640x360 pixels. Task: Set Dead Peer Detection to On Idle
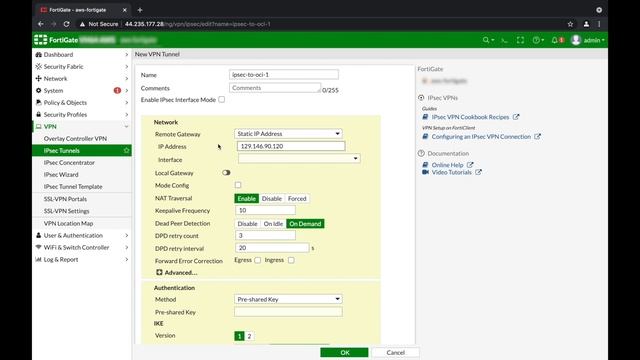(x=273, y=224)
